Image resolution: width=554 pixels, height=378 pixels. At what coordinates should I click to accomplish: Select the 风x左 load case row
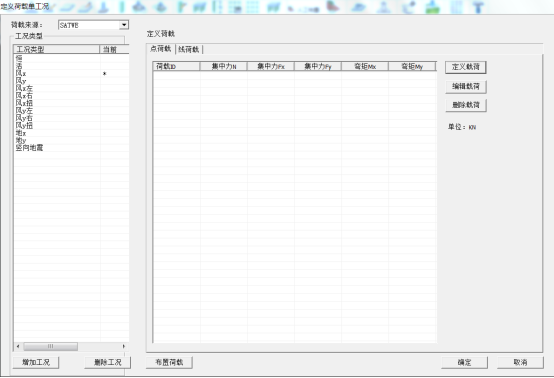[72, 88]
